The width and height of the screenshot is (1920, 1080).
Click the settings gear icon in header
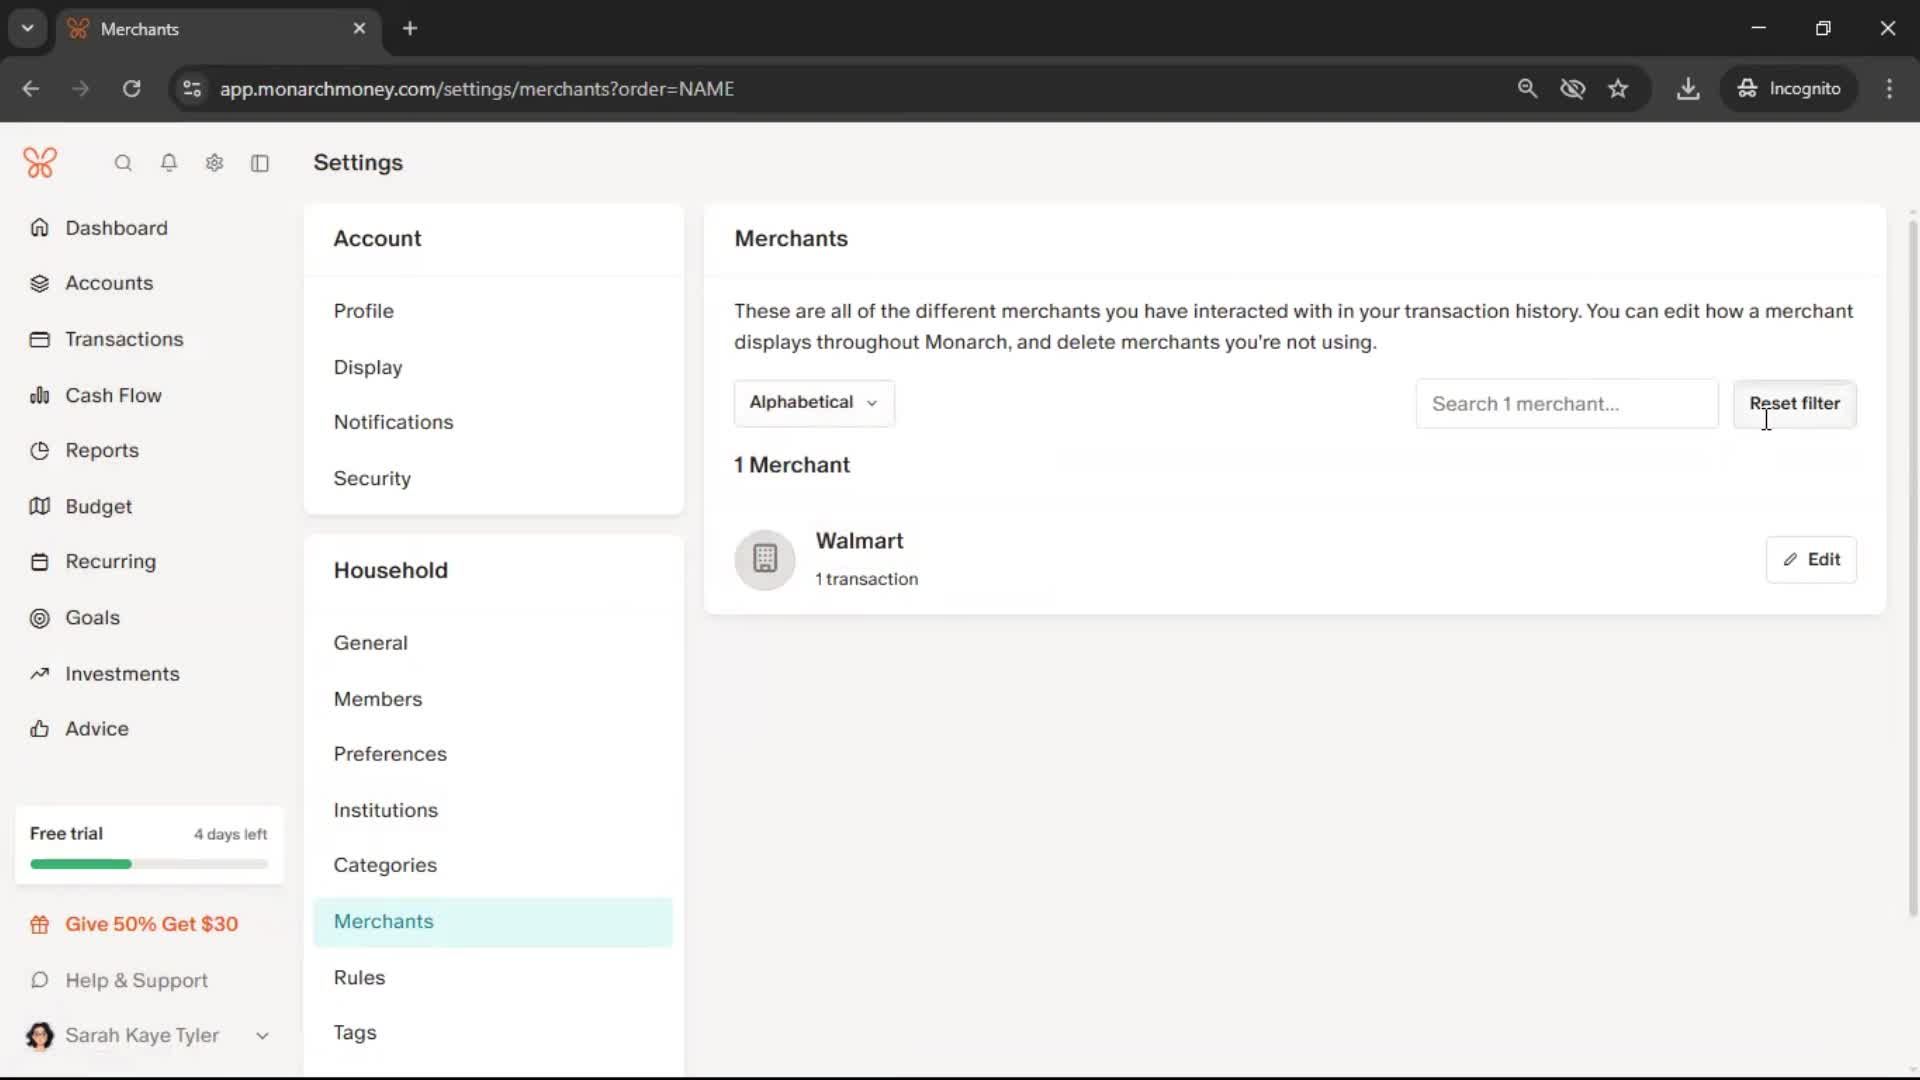[214, 163]
